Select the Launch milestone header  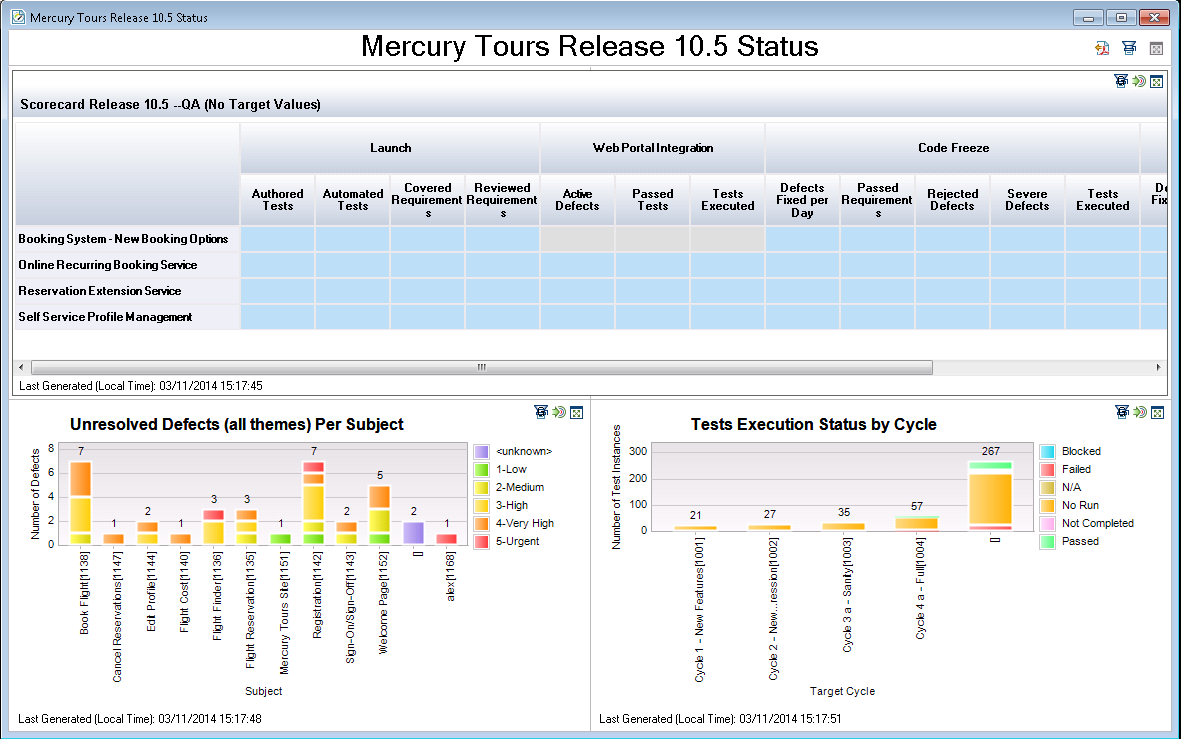click(x=390, y=148)
